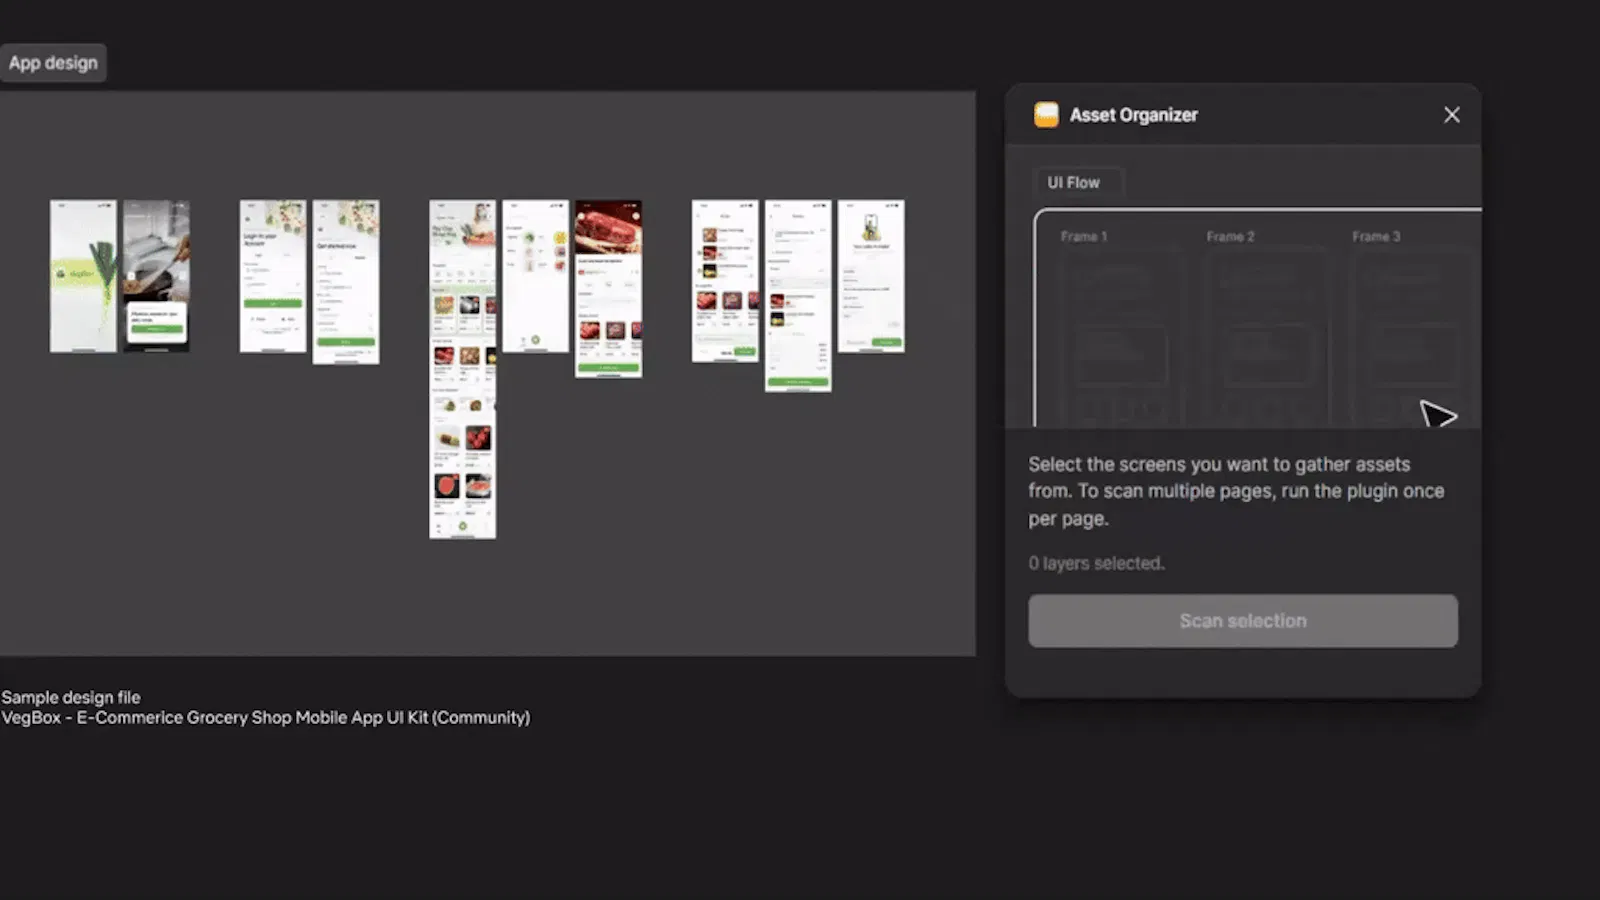
Task: Click the Asset Organizer plugin icon
Action: click(x=1046, y=115)
